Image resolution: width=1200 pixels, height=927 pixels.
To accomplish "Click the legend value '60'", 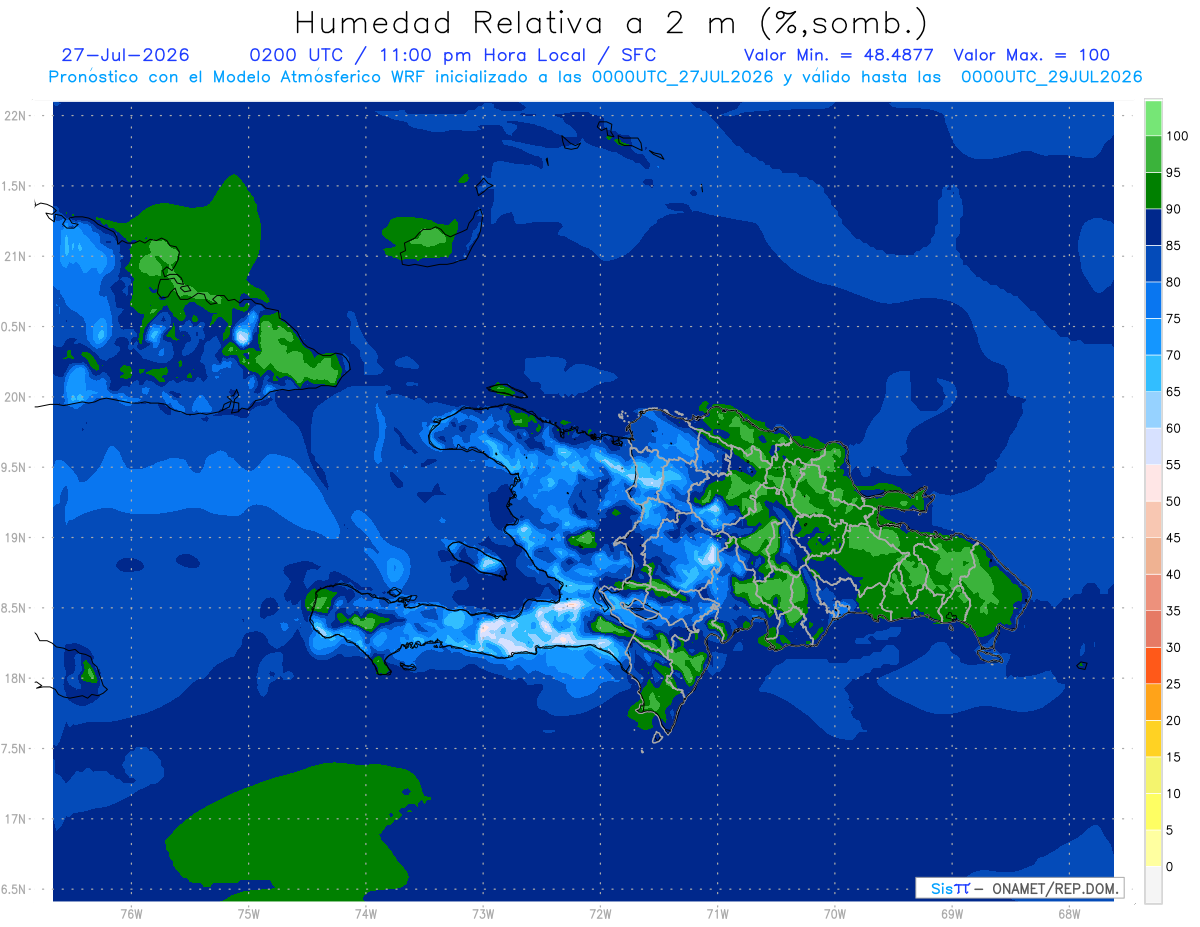I will coord(1173,428).
